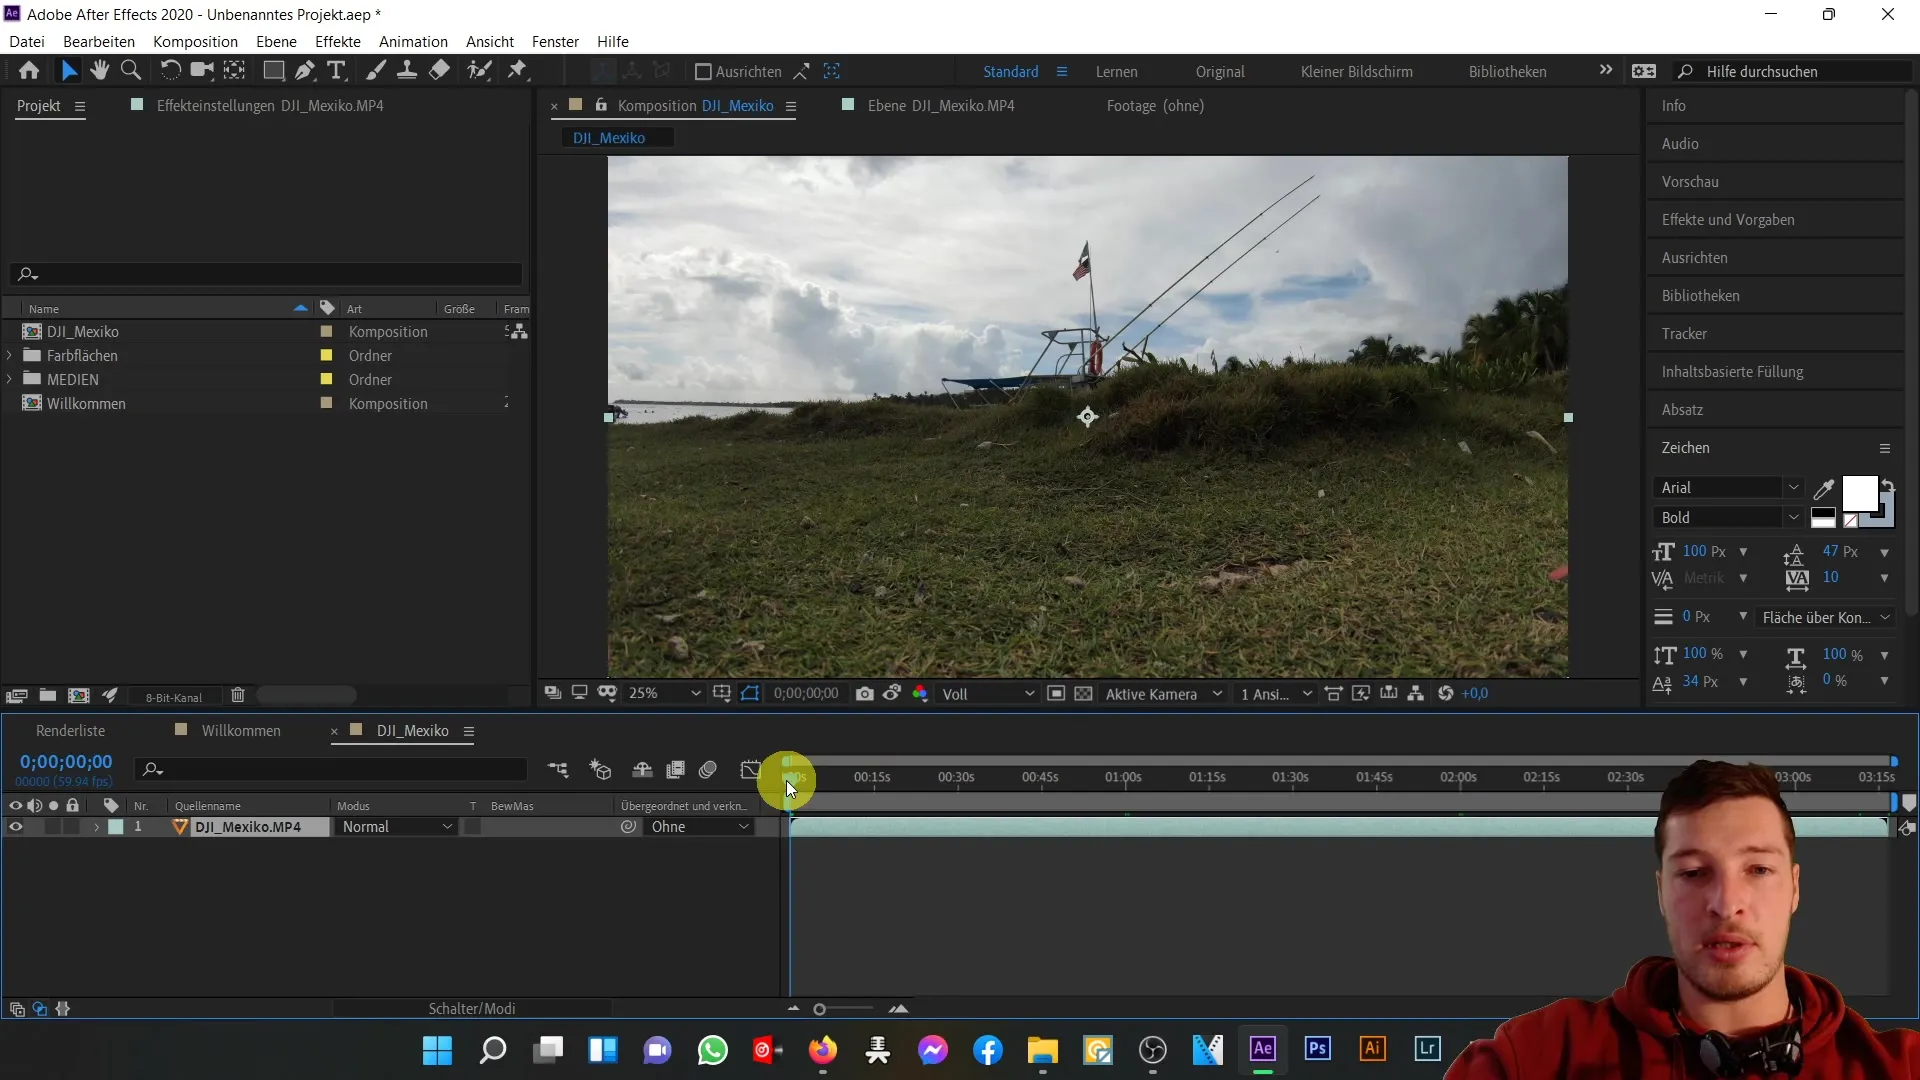
Task: Click the DJI_Mexiko tab in timeline
Action: (411, 731)
